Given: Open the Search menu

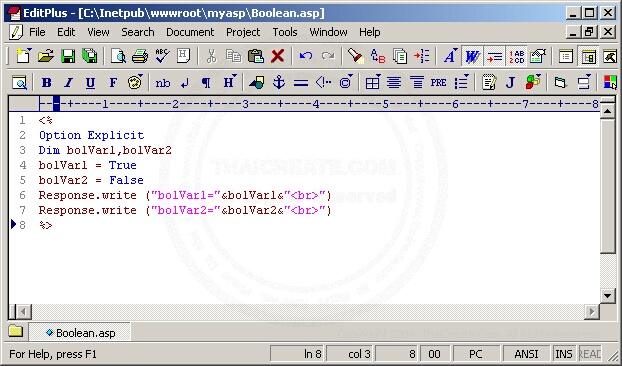Looking at the screenshot, I should pyautogui.click(x=138, y=32).
